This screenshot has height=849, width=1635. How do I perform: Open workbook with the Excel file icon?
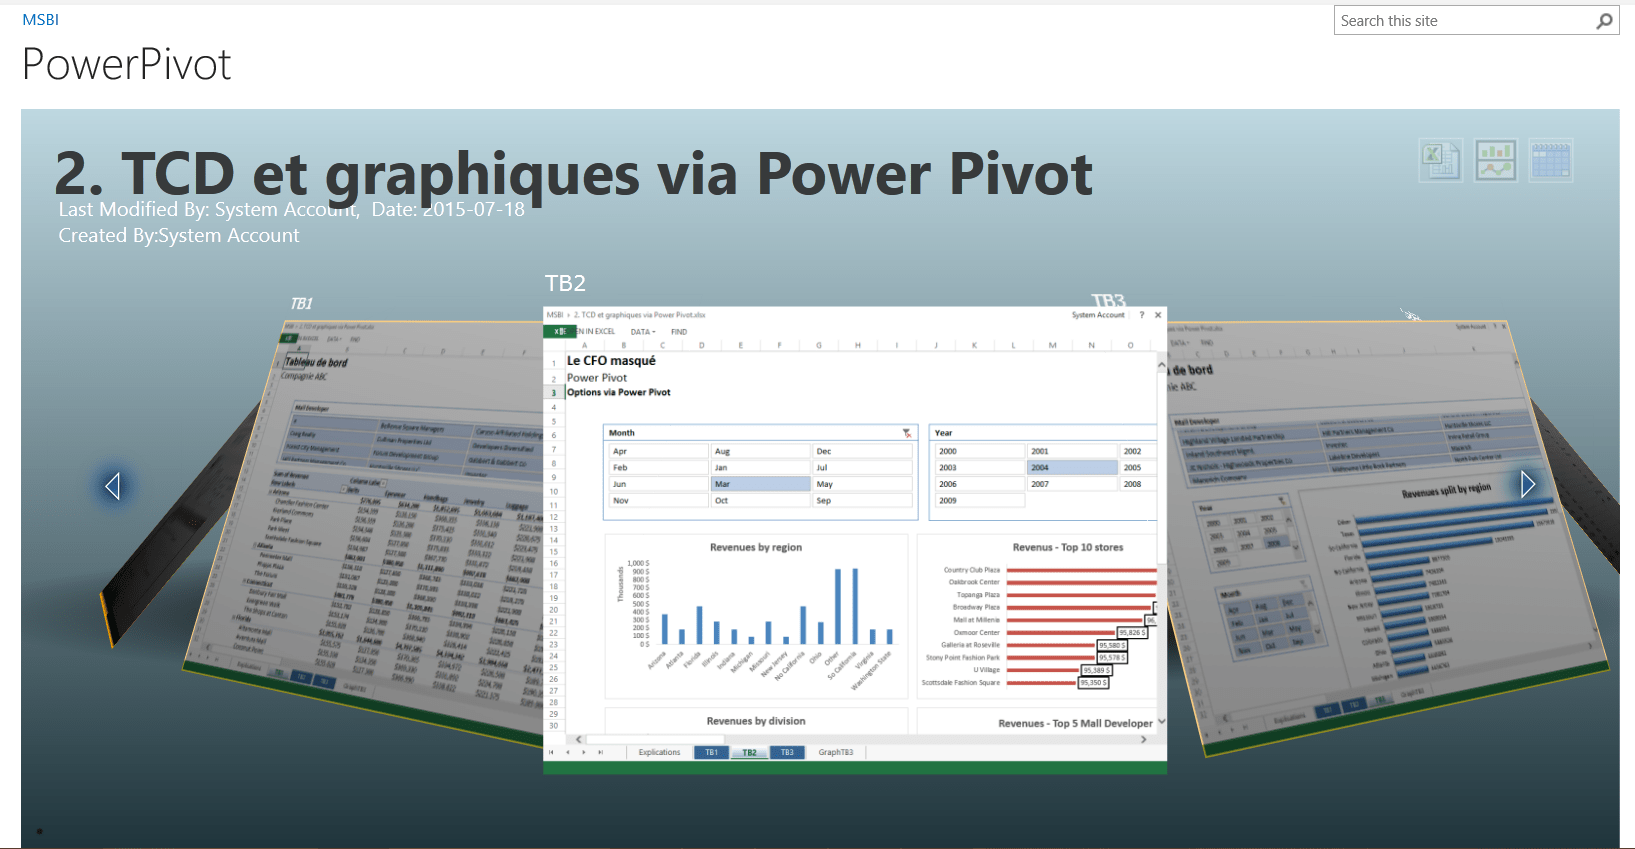[1440, 160]
